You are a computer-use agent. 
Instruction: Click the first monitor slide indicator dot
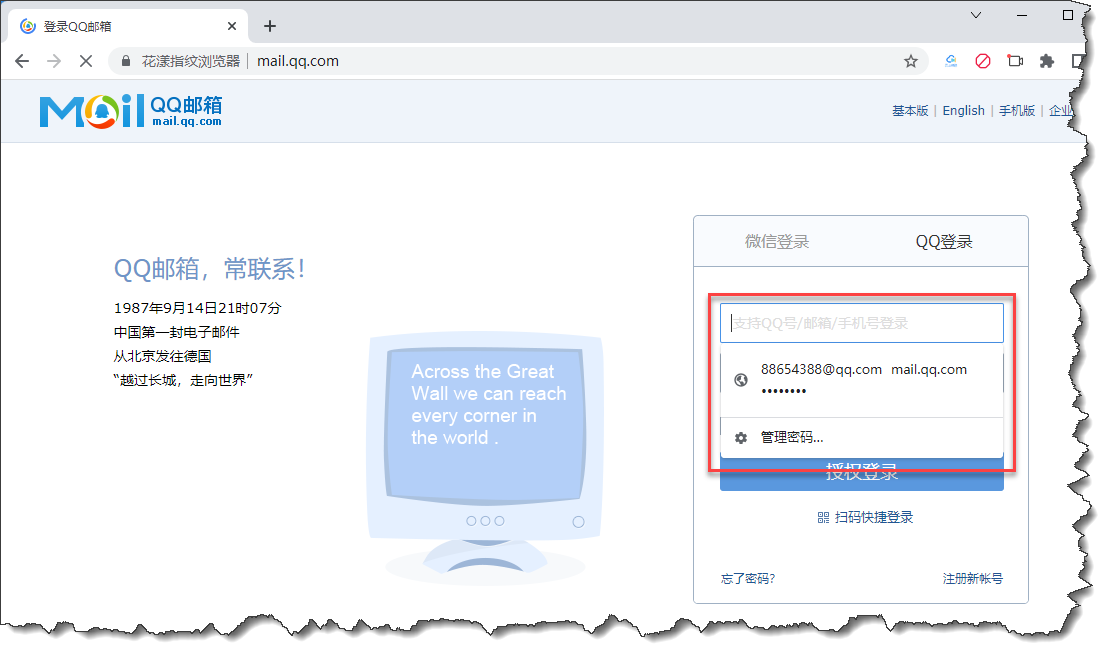coord(471,521)
